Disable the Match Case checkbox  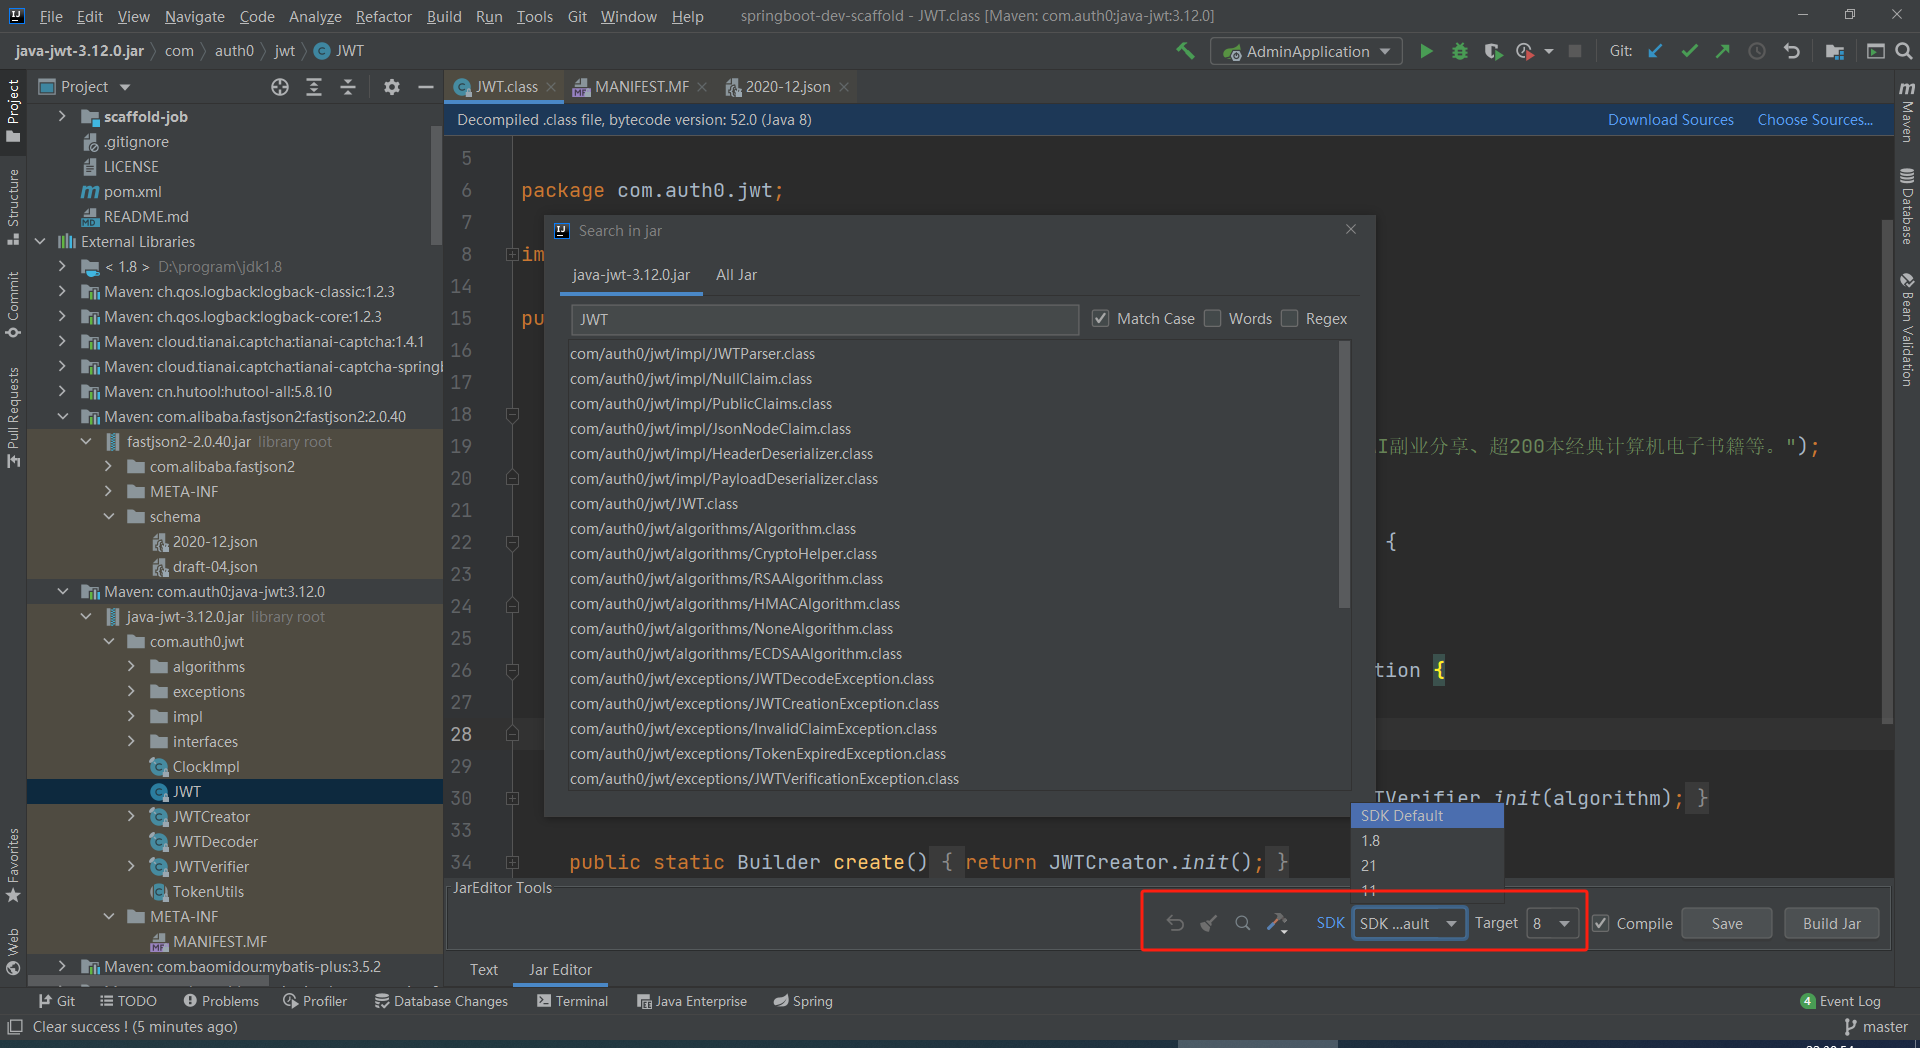pyautogui.click(x=1101, y=319)
